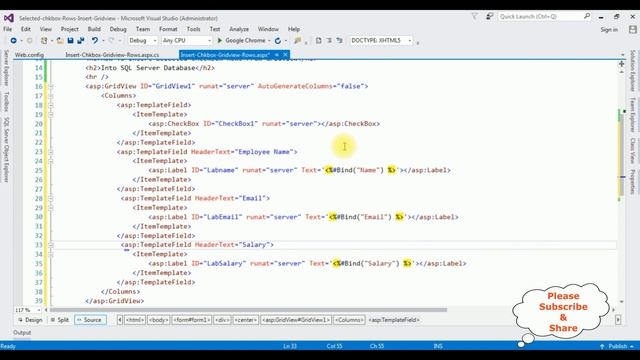This screenshot has height=360, width=640.
Task: Click the Open File folder icon
Action: [x=60, y=40]
